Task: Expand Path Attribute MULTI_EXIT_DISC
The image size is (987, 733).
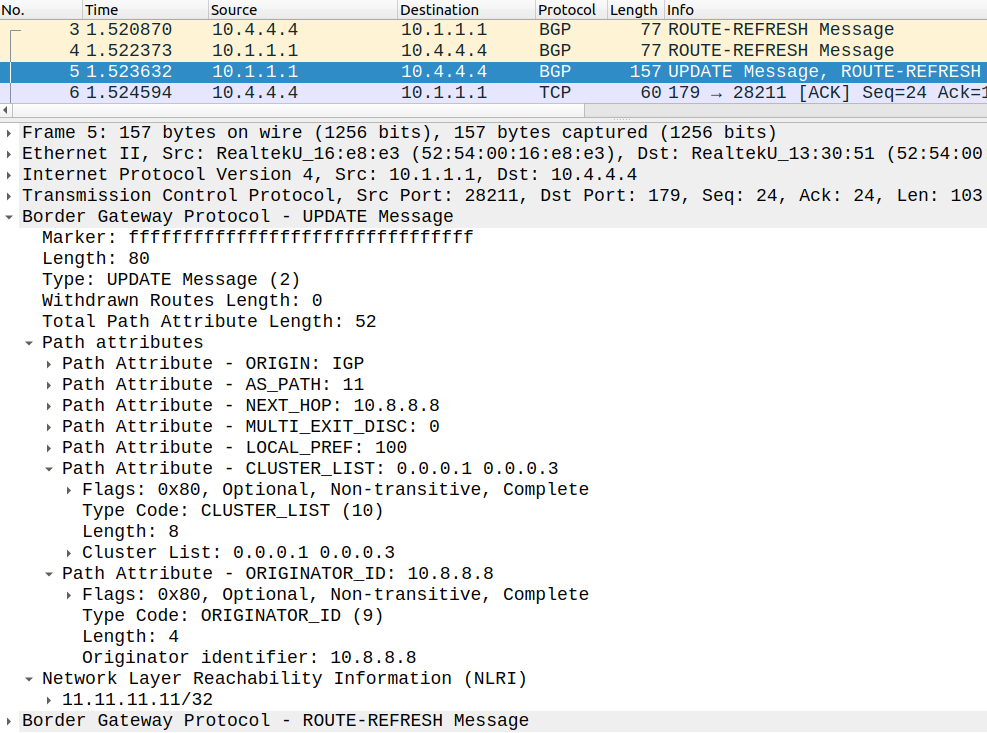Action: pyautogui.click(x=49, y=427)
